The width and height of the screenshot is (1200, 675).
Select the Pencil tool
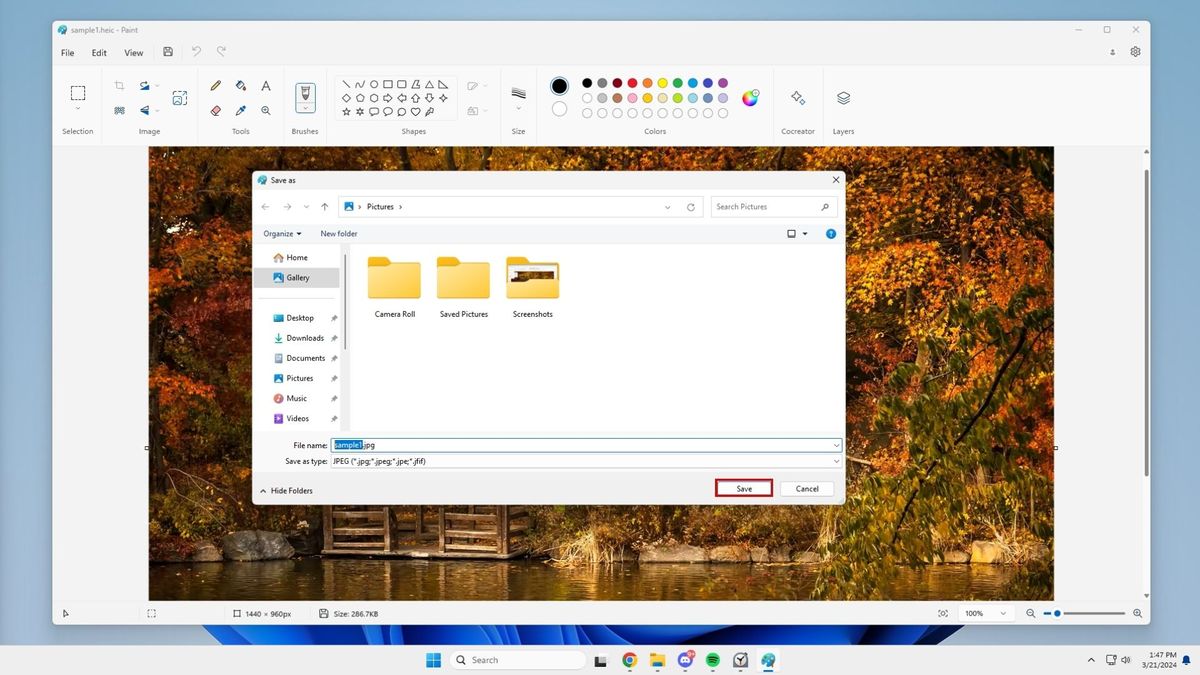click(216, 86)
